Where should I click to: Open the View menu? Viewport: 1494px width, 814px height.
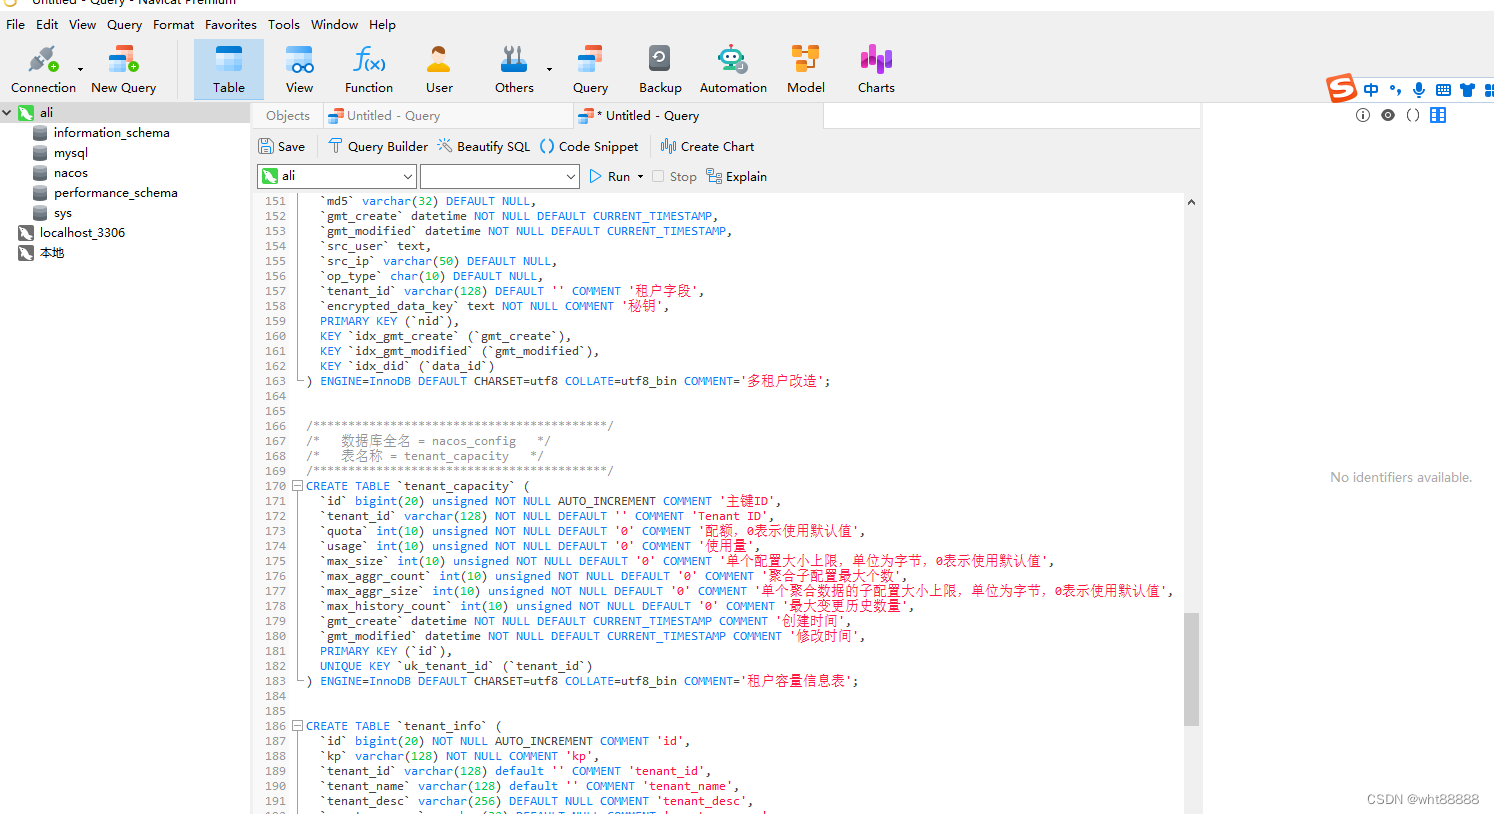coord(82,24)
